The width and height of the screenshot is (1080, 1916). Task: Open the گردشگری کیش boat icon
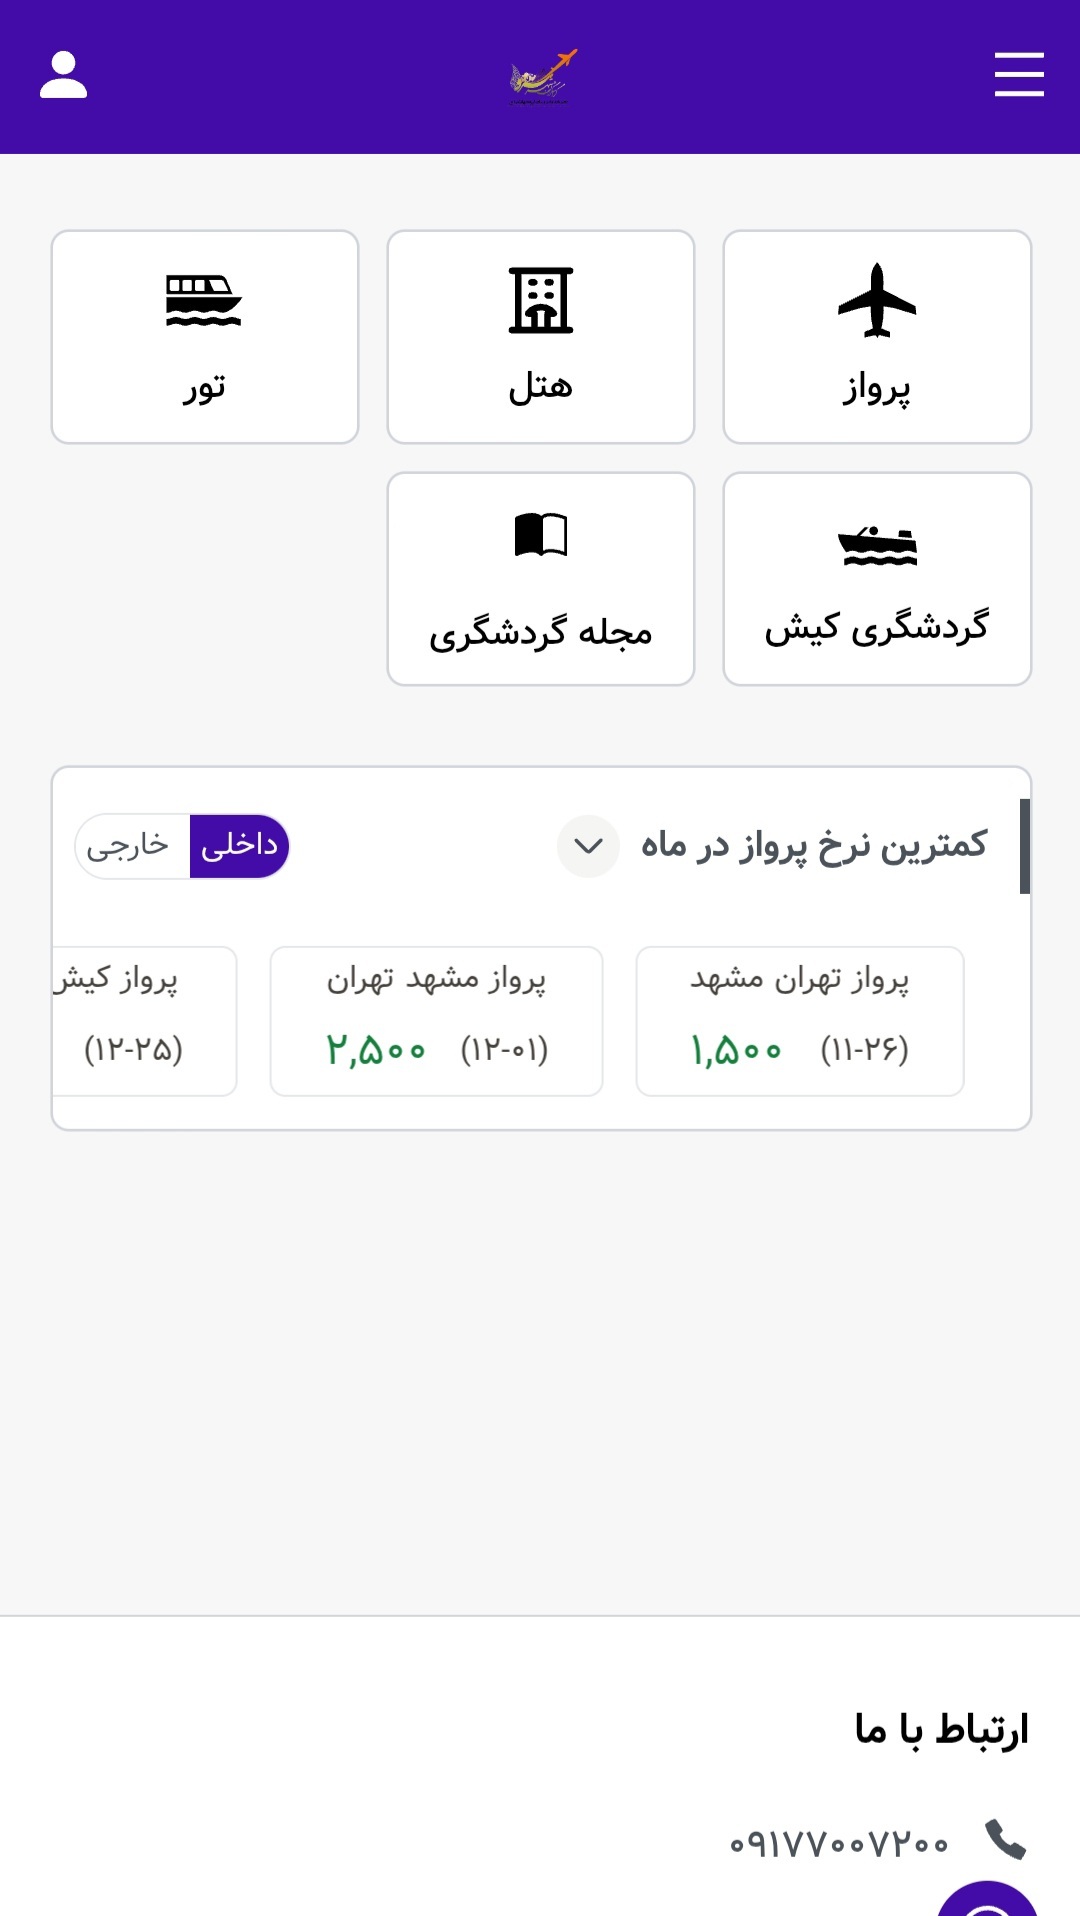[877, 546]
